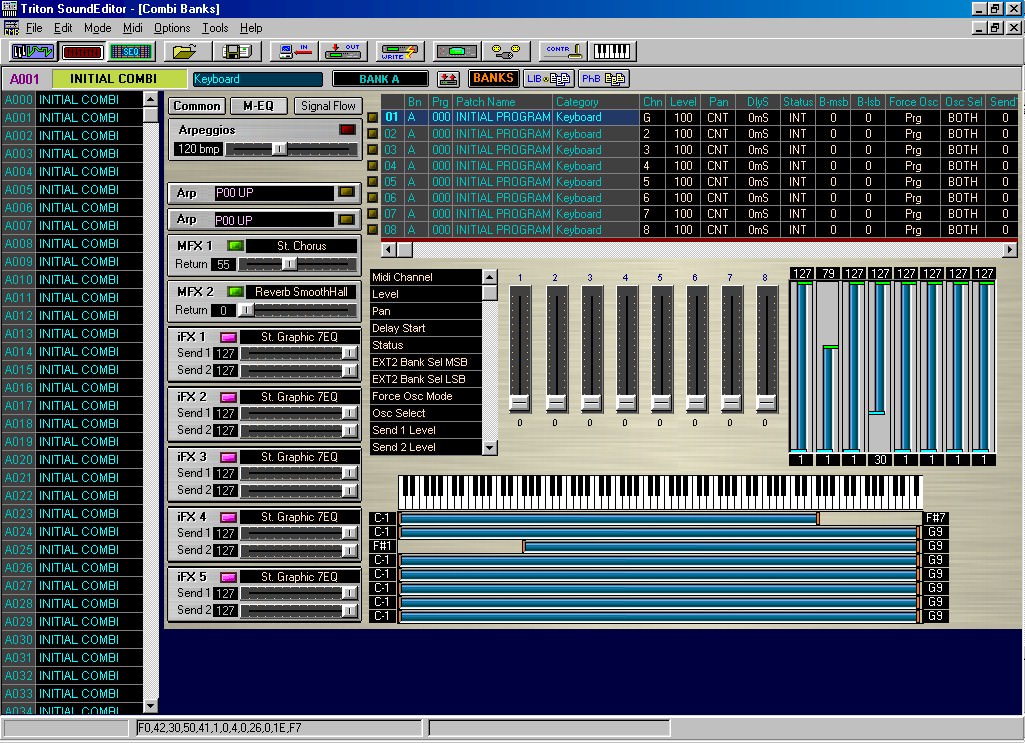Image resolution: width=1025 pixels, height=743 pixels.
Task: Send data using the OUT toolbar icon
Action: click(343, 51)
